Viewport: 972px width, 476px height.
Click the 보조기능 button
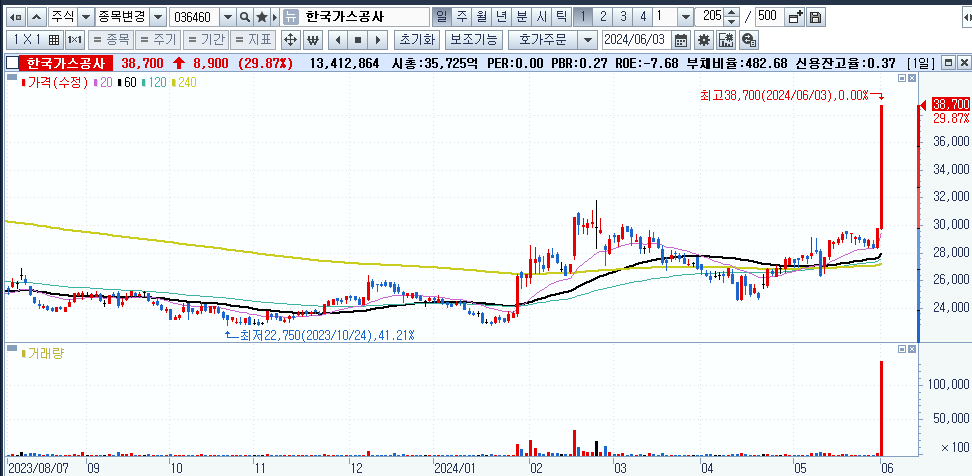474,40
